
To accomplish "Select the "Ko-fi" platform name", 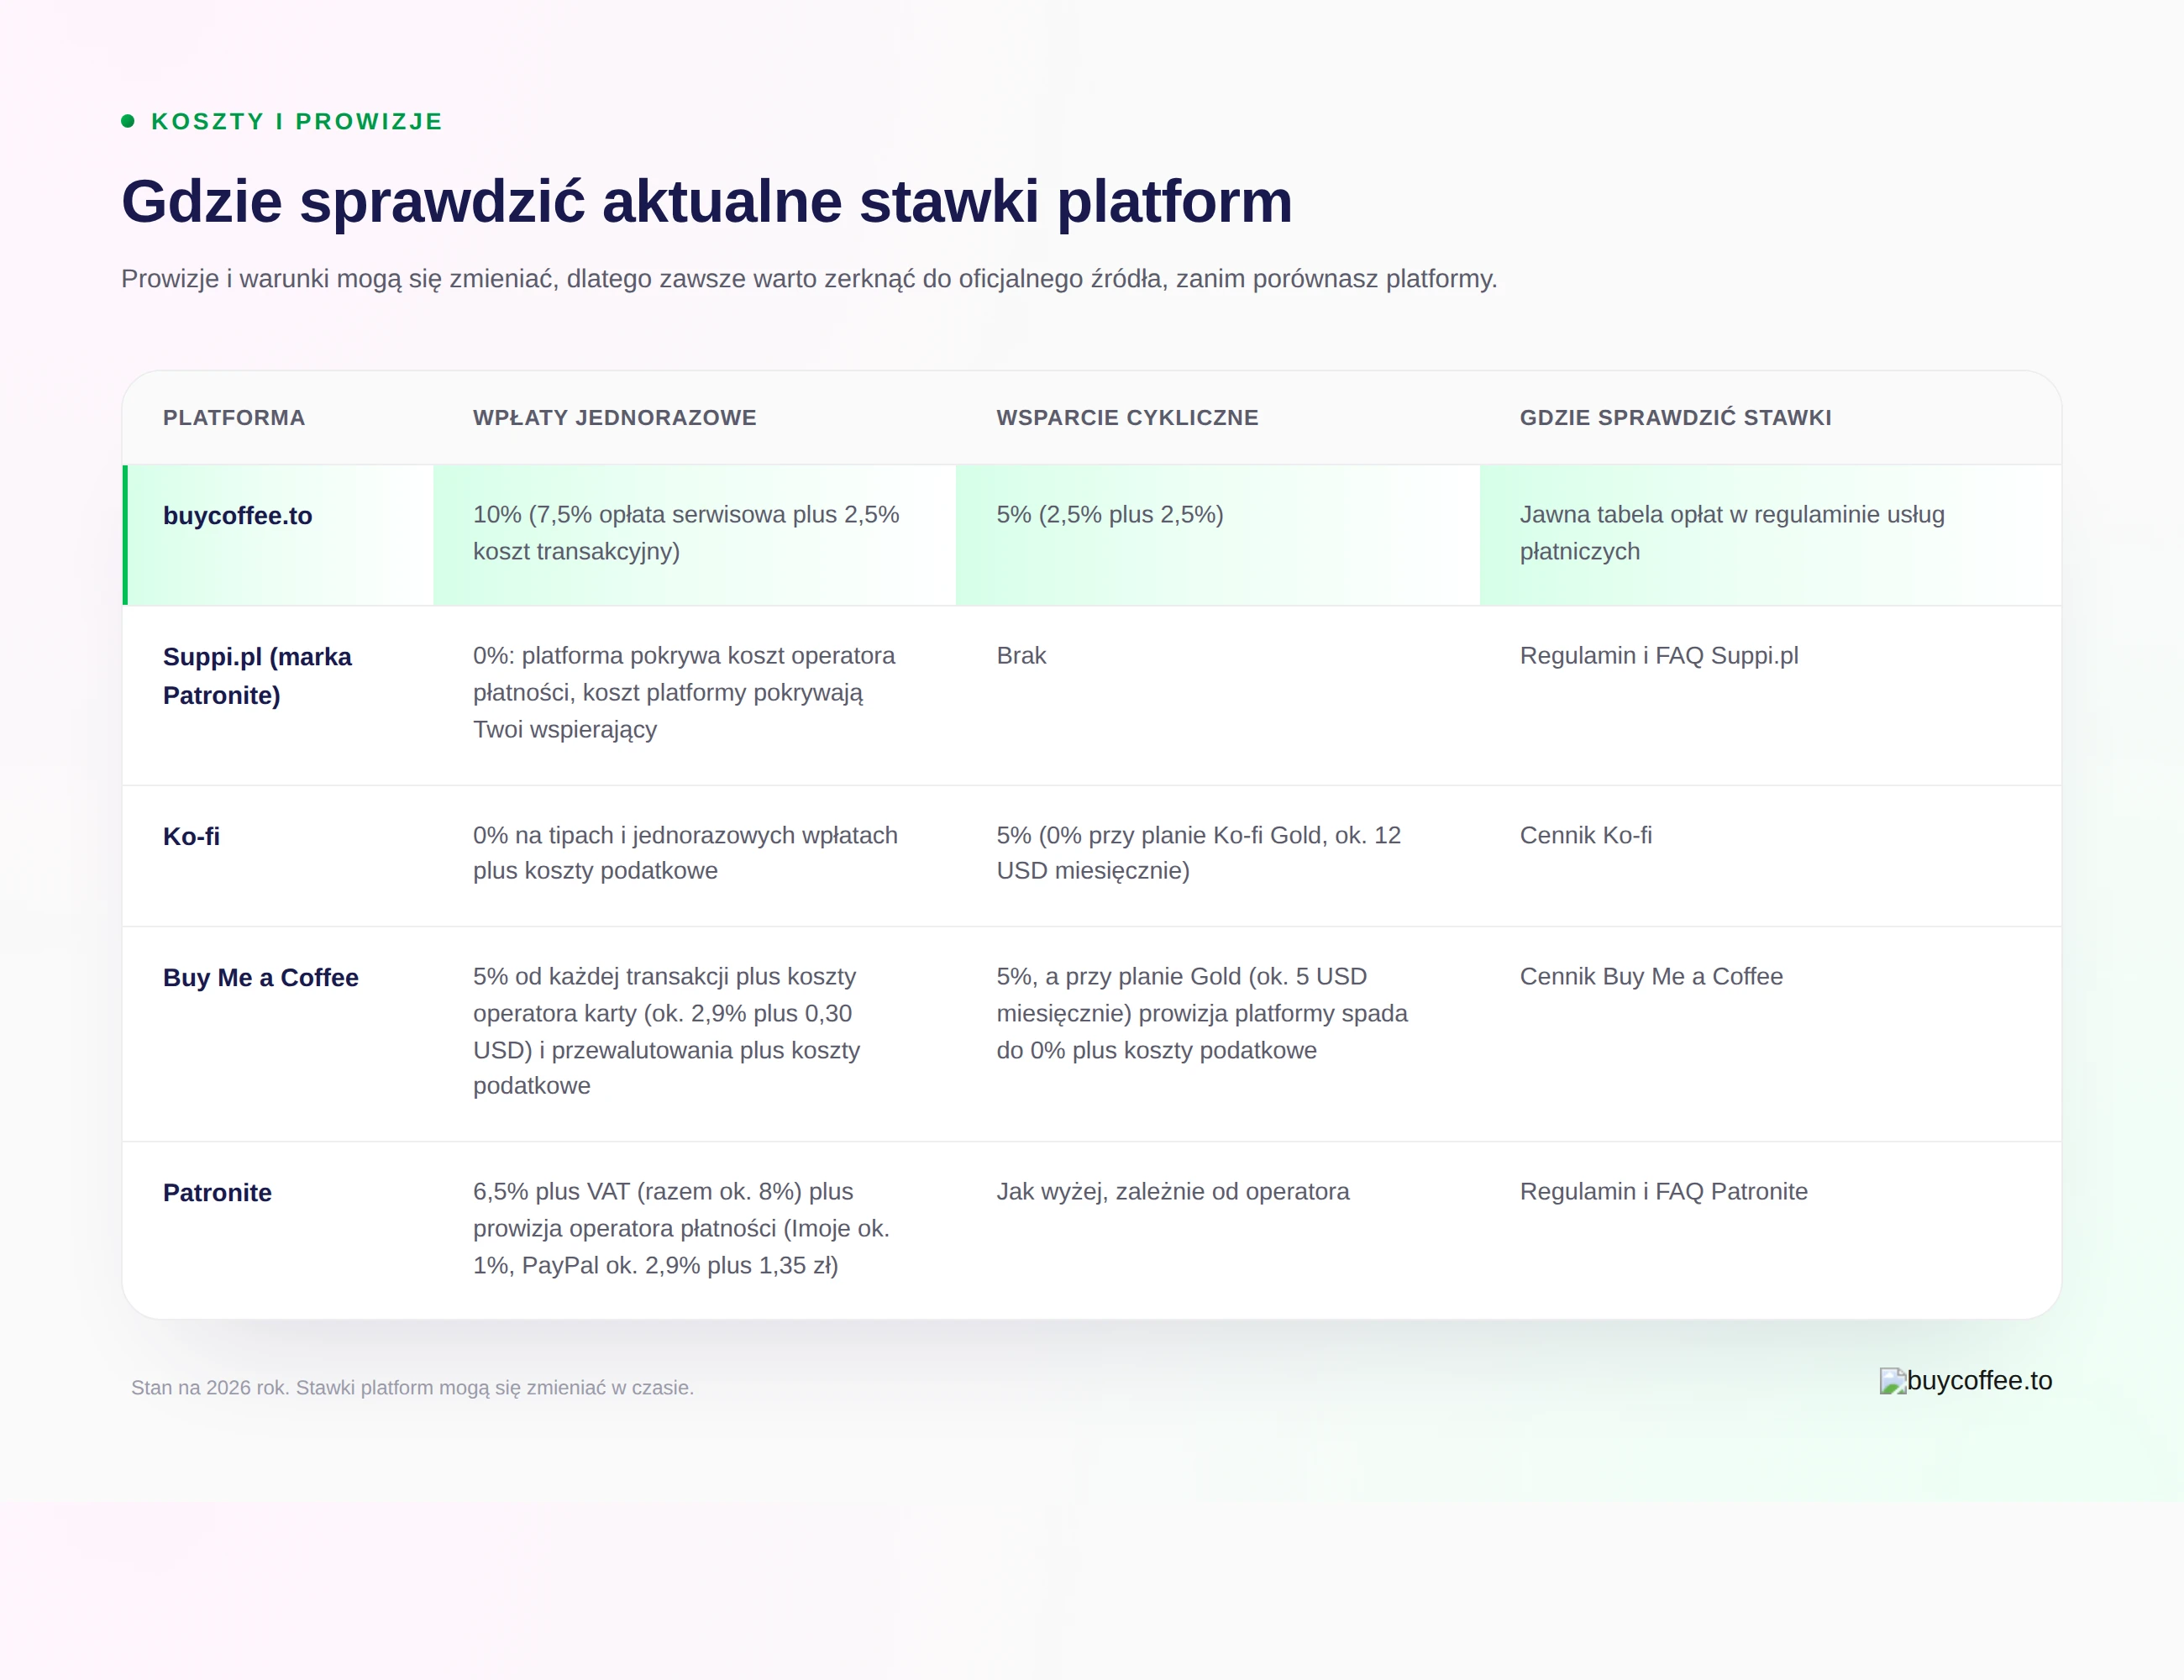I will tap(191, 837).
